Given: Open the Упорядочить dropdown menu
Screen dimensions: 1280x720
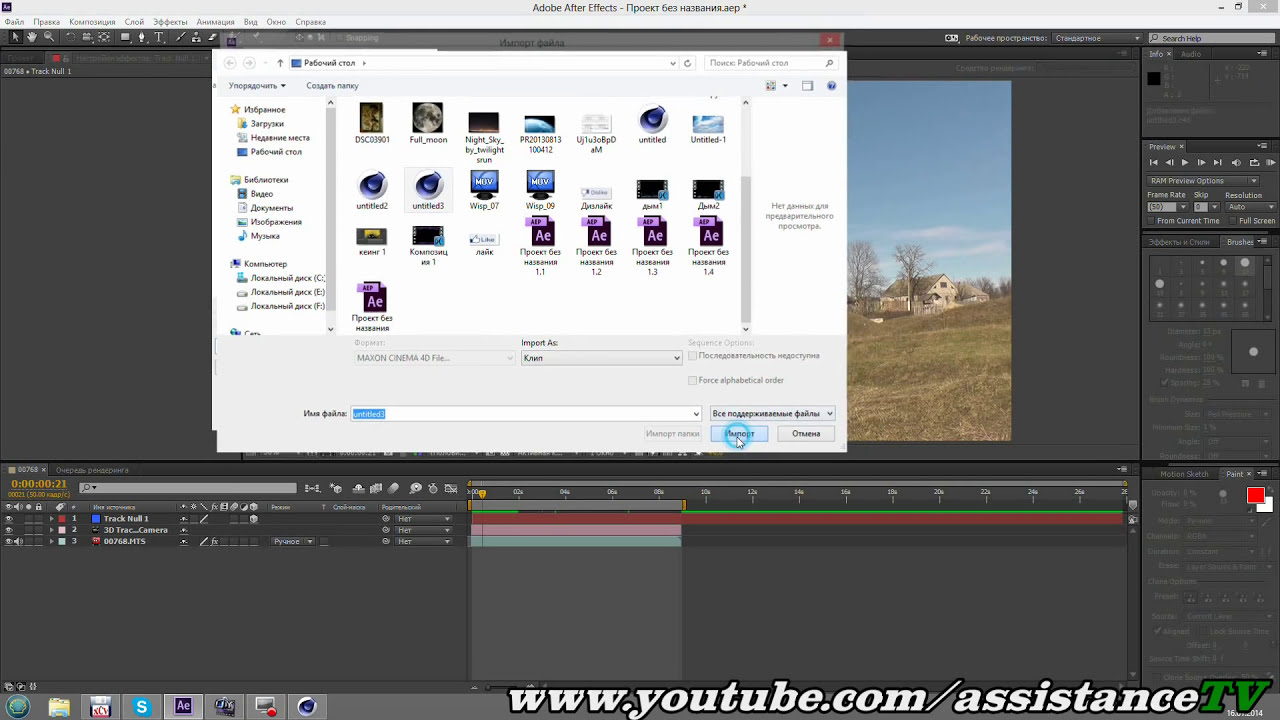Looking at the screenshot, I should coord(257,86).
